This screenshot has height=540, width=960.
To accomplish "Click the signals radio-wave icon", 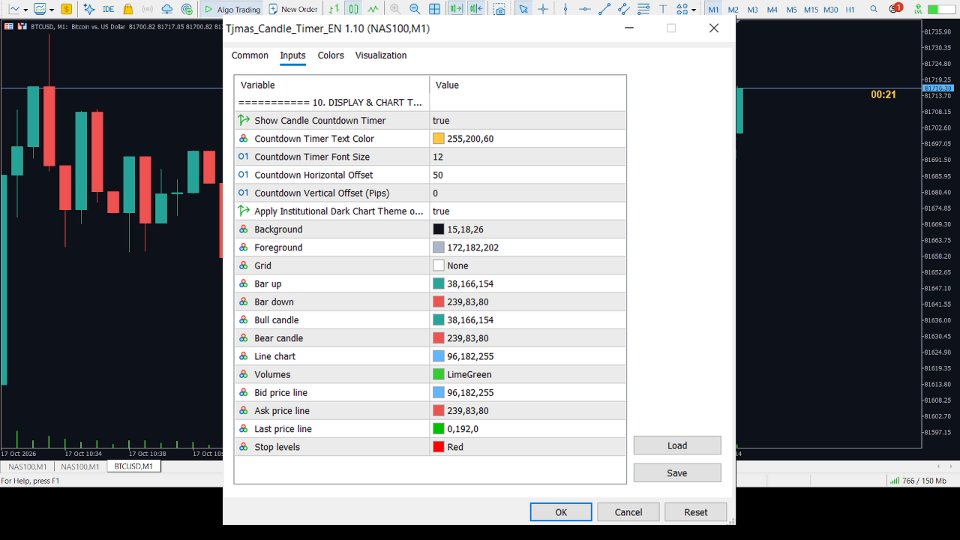I will coord(148,9).
